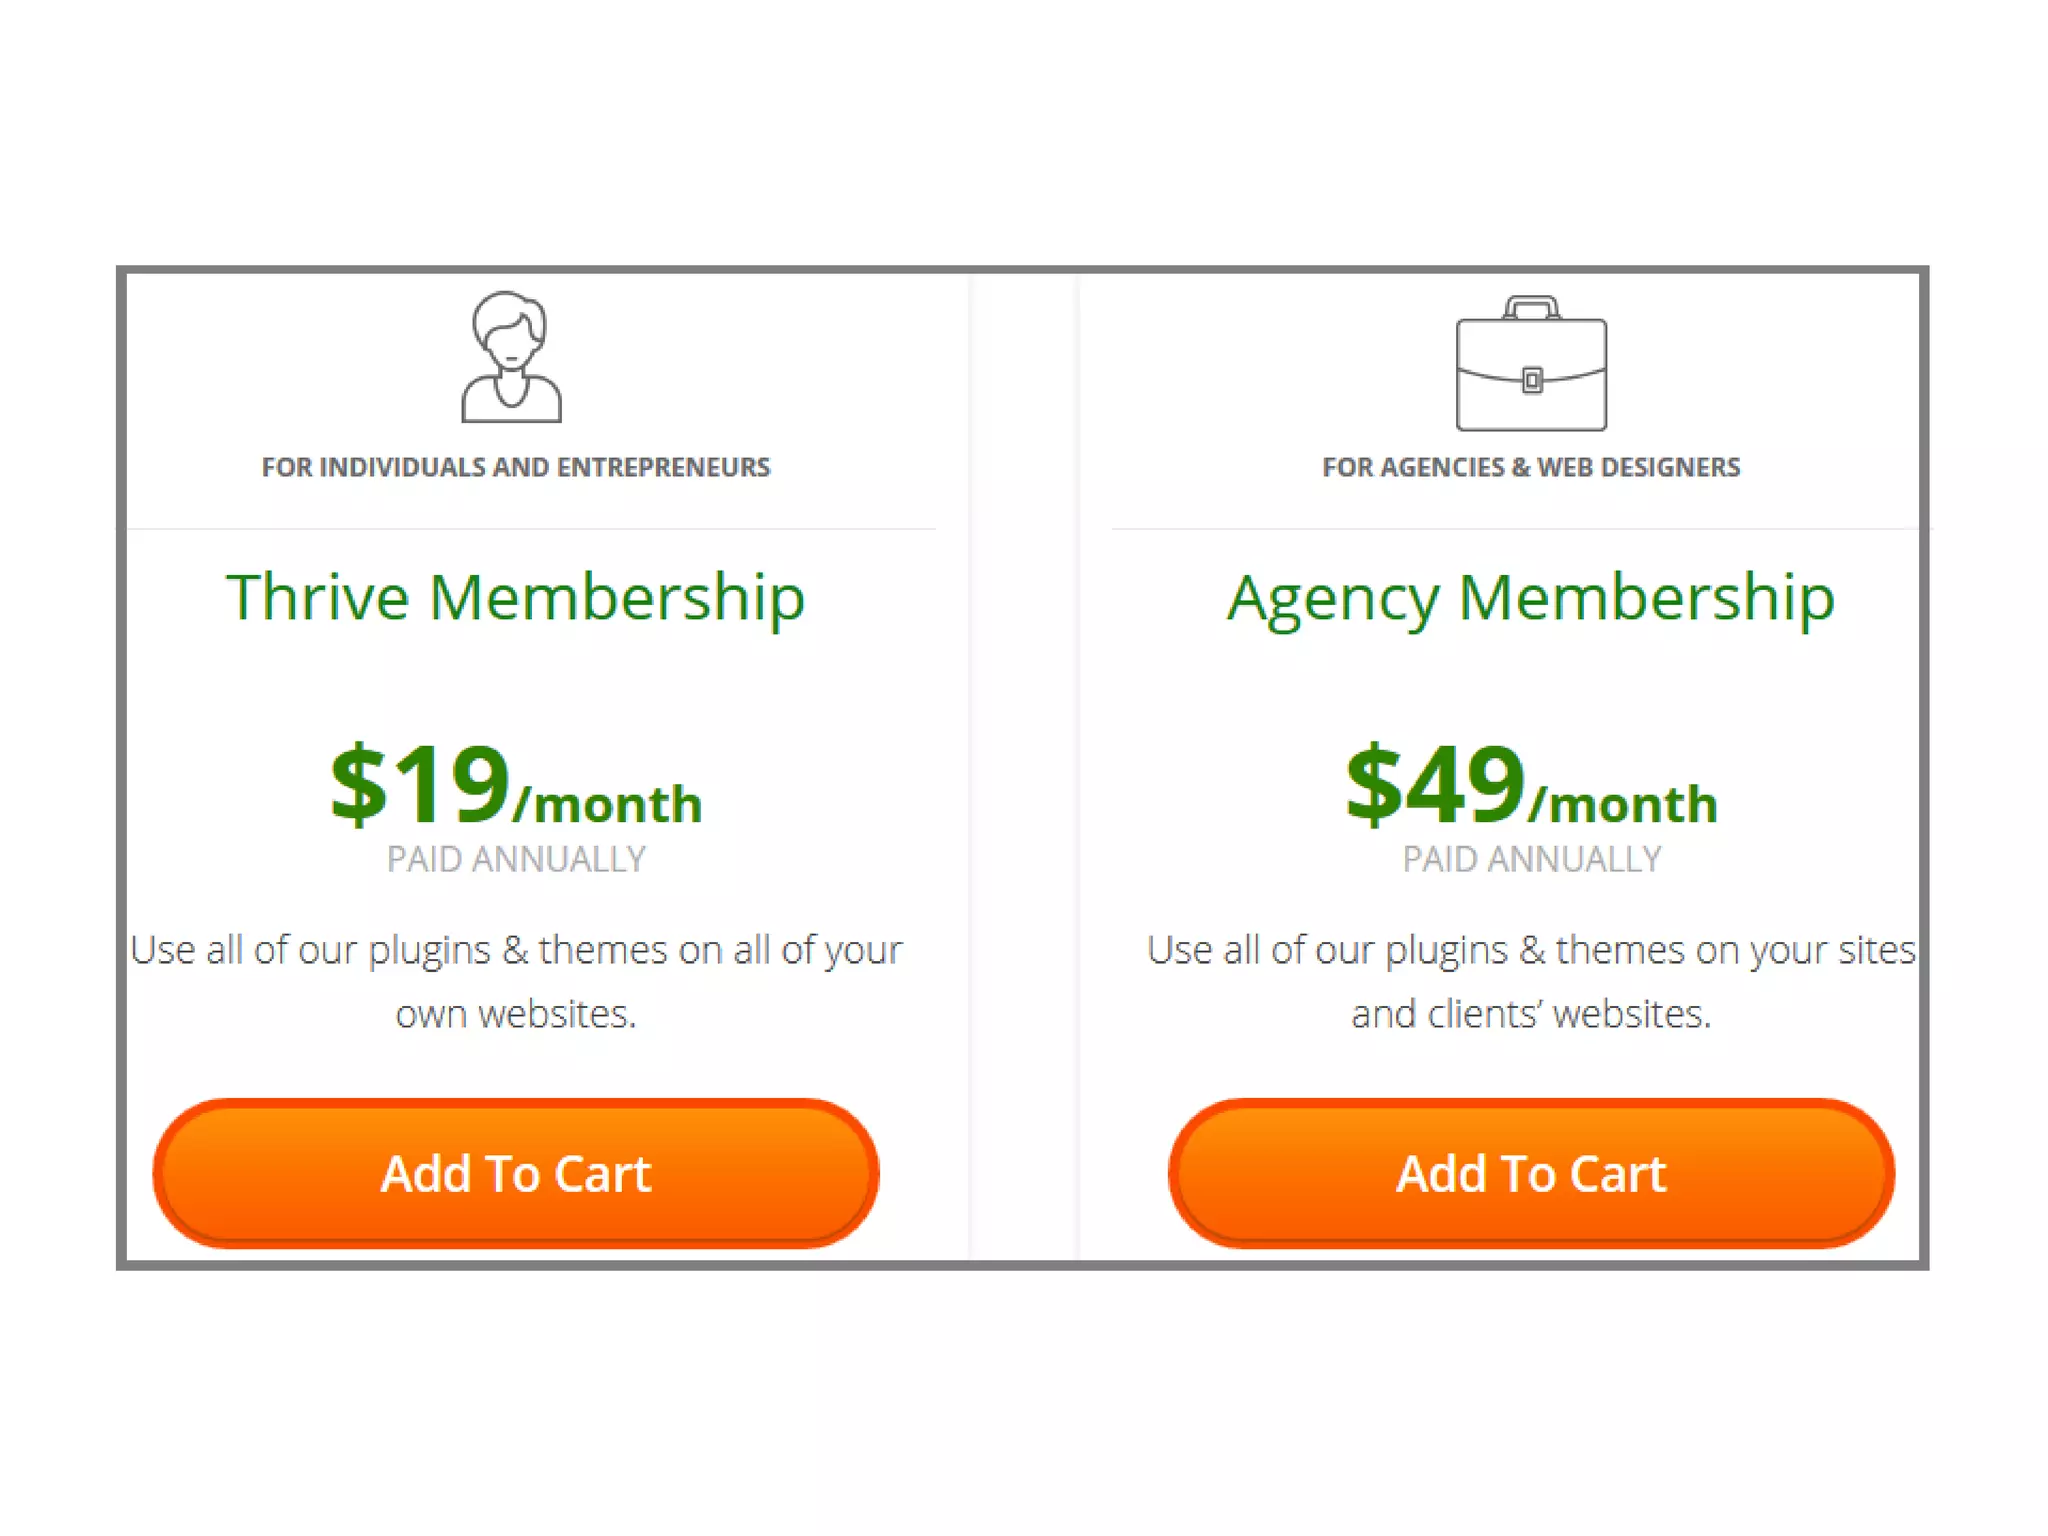Click the person icon for individuals
Screen dimensions: 2048x1536
[x=511, y=357]
